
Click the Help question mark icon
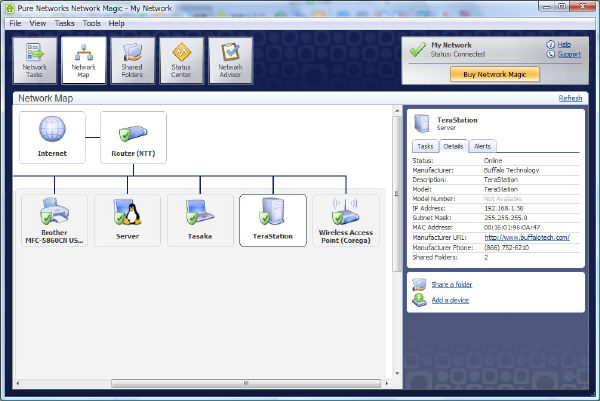(x=550, y=44)
